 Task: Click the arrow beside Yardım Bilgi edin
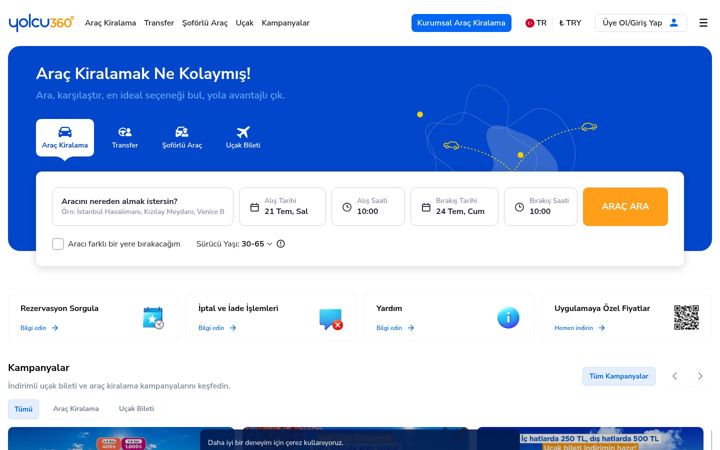tap(411, 328)
